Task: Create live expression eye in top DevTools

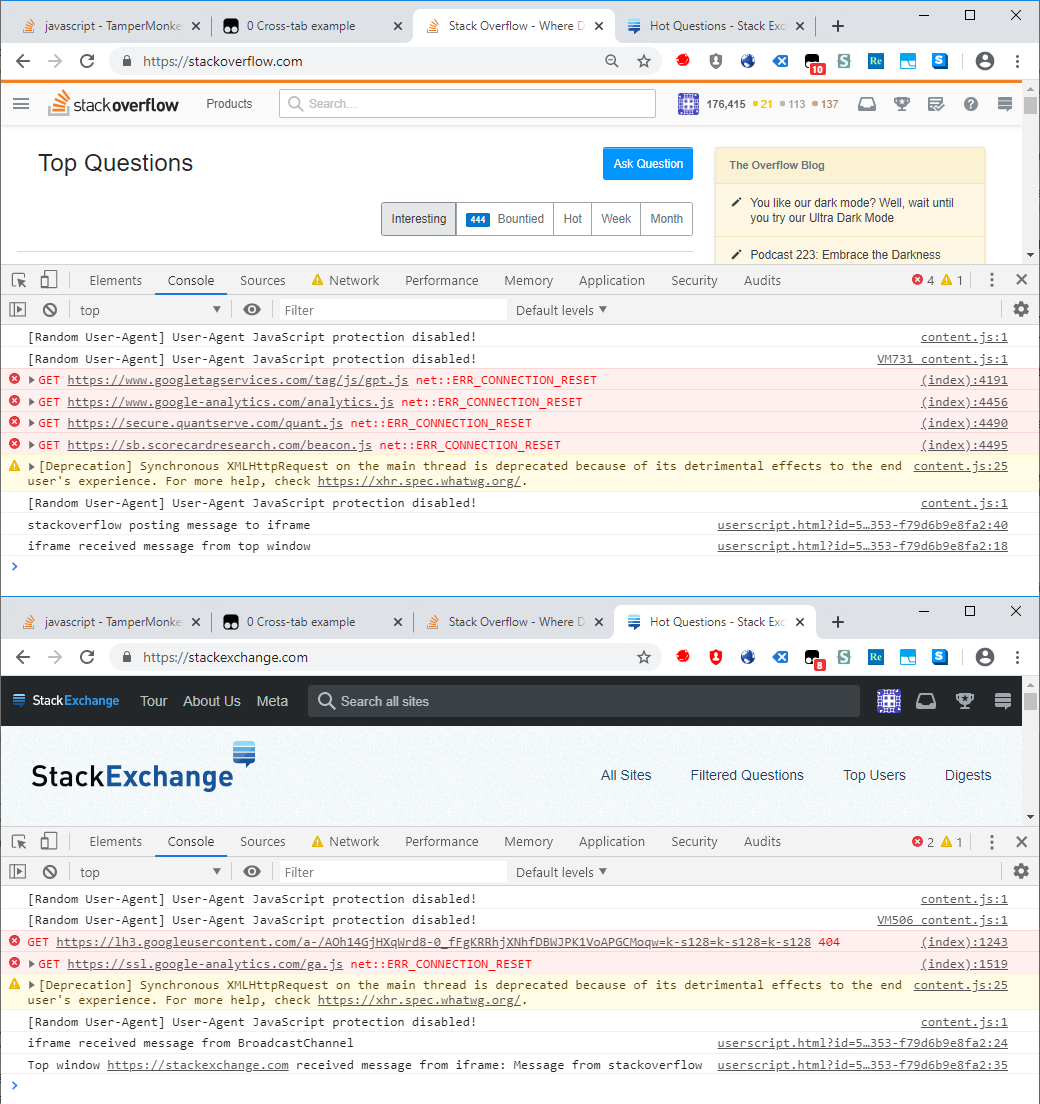Action: point(251,310)
